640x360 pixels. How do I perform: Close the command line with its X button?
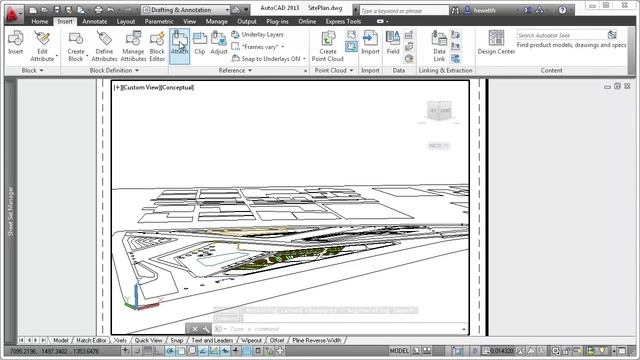[x=195, y=329]
